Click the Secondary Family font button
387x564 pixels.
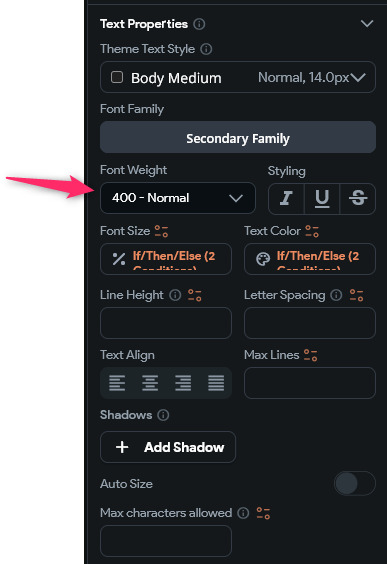pyautogui.click(x=238, y=137)
